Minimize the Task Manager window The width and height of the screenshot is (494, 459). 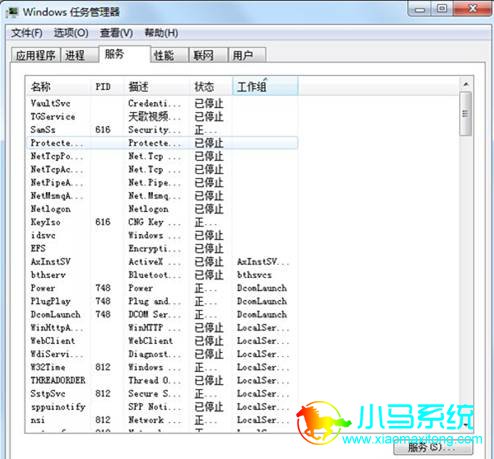pos(419,9)
